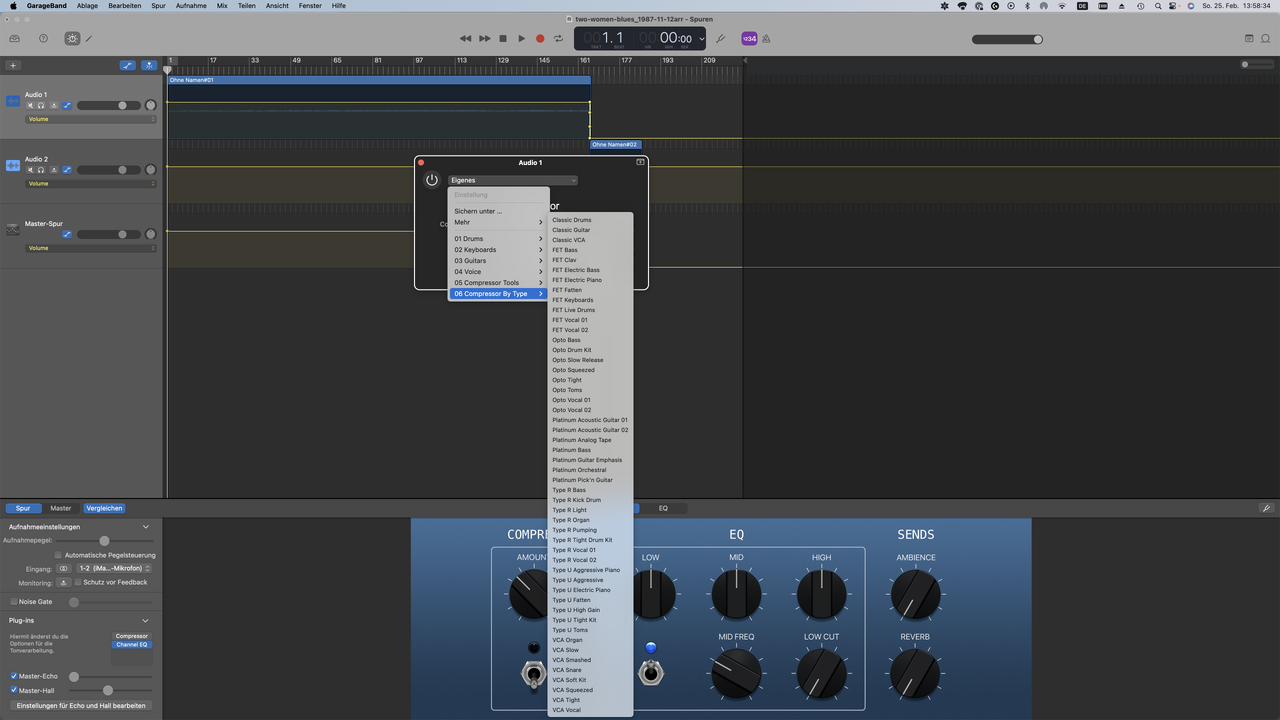The height and width of the screenshot is (720, 1280).
Task: Uncheck the Master-Hall checkbox
Action: point(13,690)
